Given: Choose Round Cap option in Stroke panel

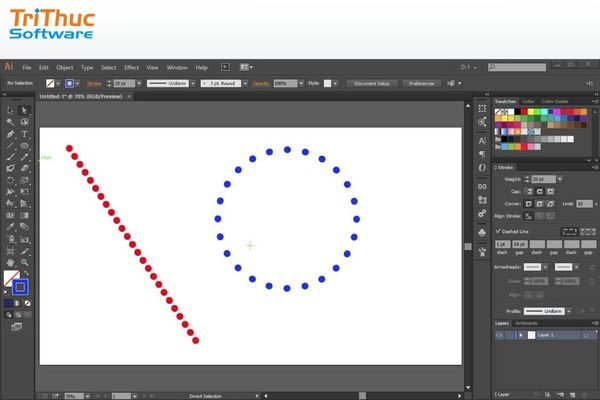Looking at the screenshot, I should pos(540,191).
